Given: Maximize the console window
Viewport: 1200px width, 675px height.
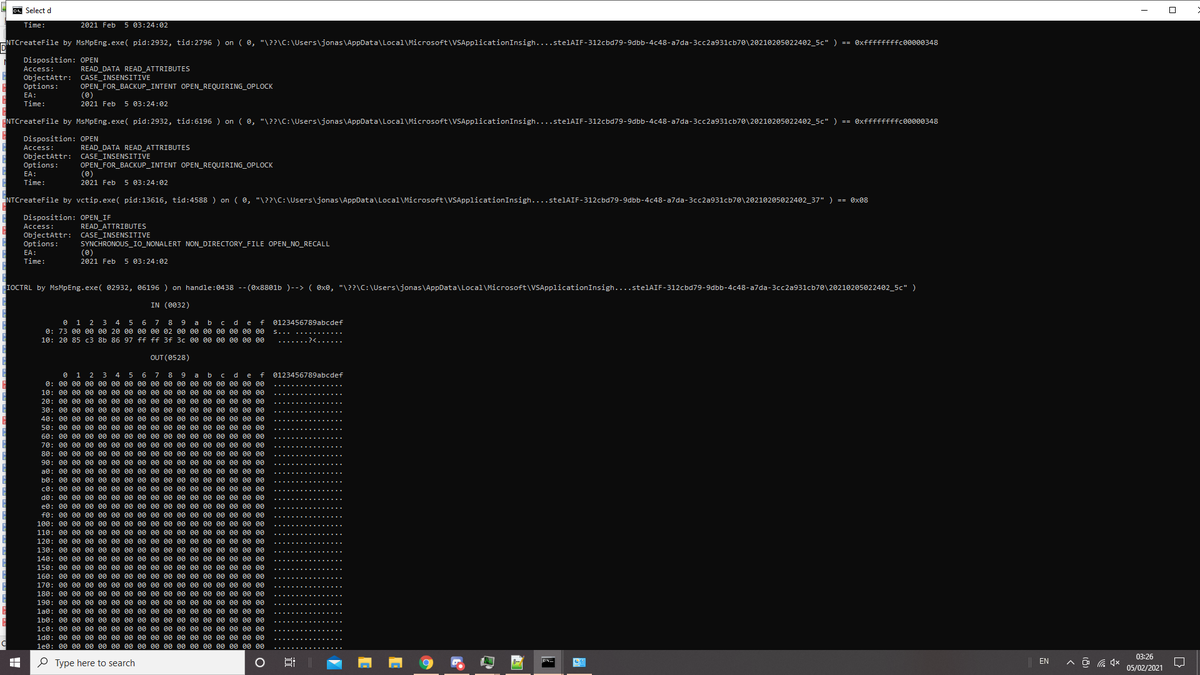Looking at the screenshot, I should pyautogui.click(x=1173, y=10).
